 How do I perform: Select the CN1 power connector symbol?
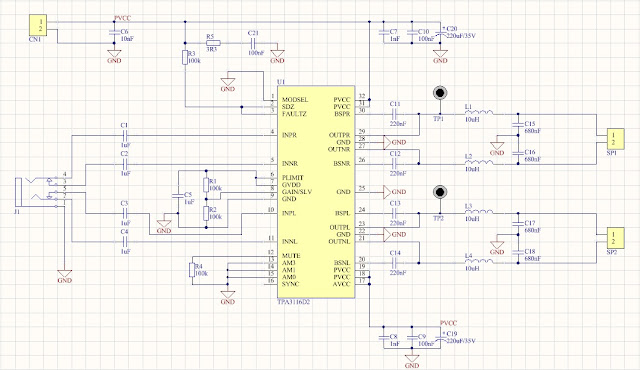(x=38, y=25)
